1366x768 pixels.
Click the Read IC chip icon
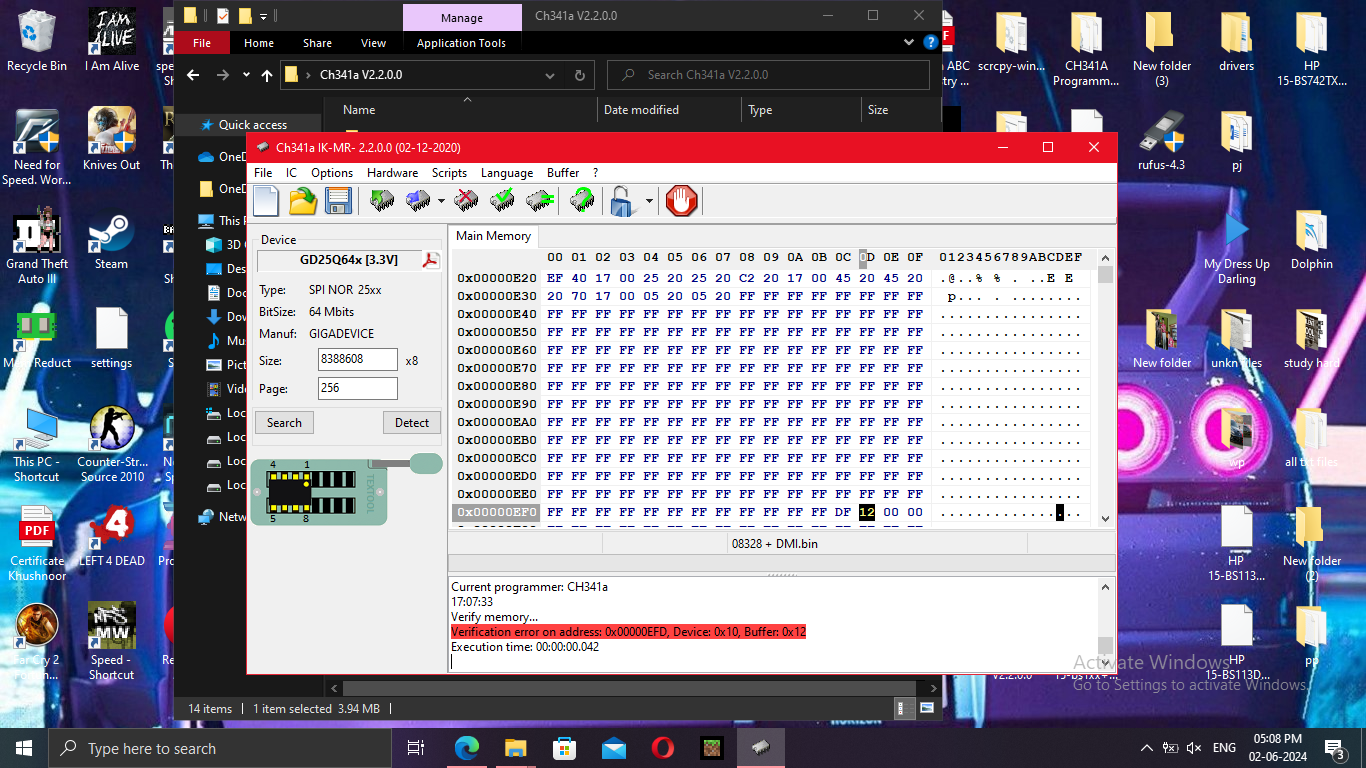[x=382, y=201]
